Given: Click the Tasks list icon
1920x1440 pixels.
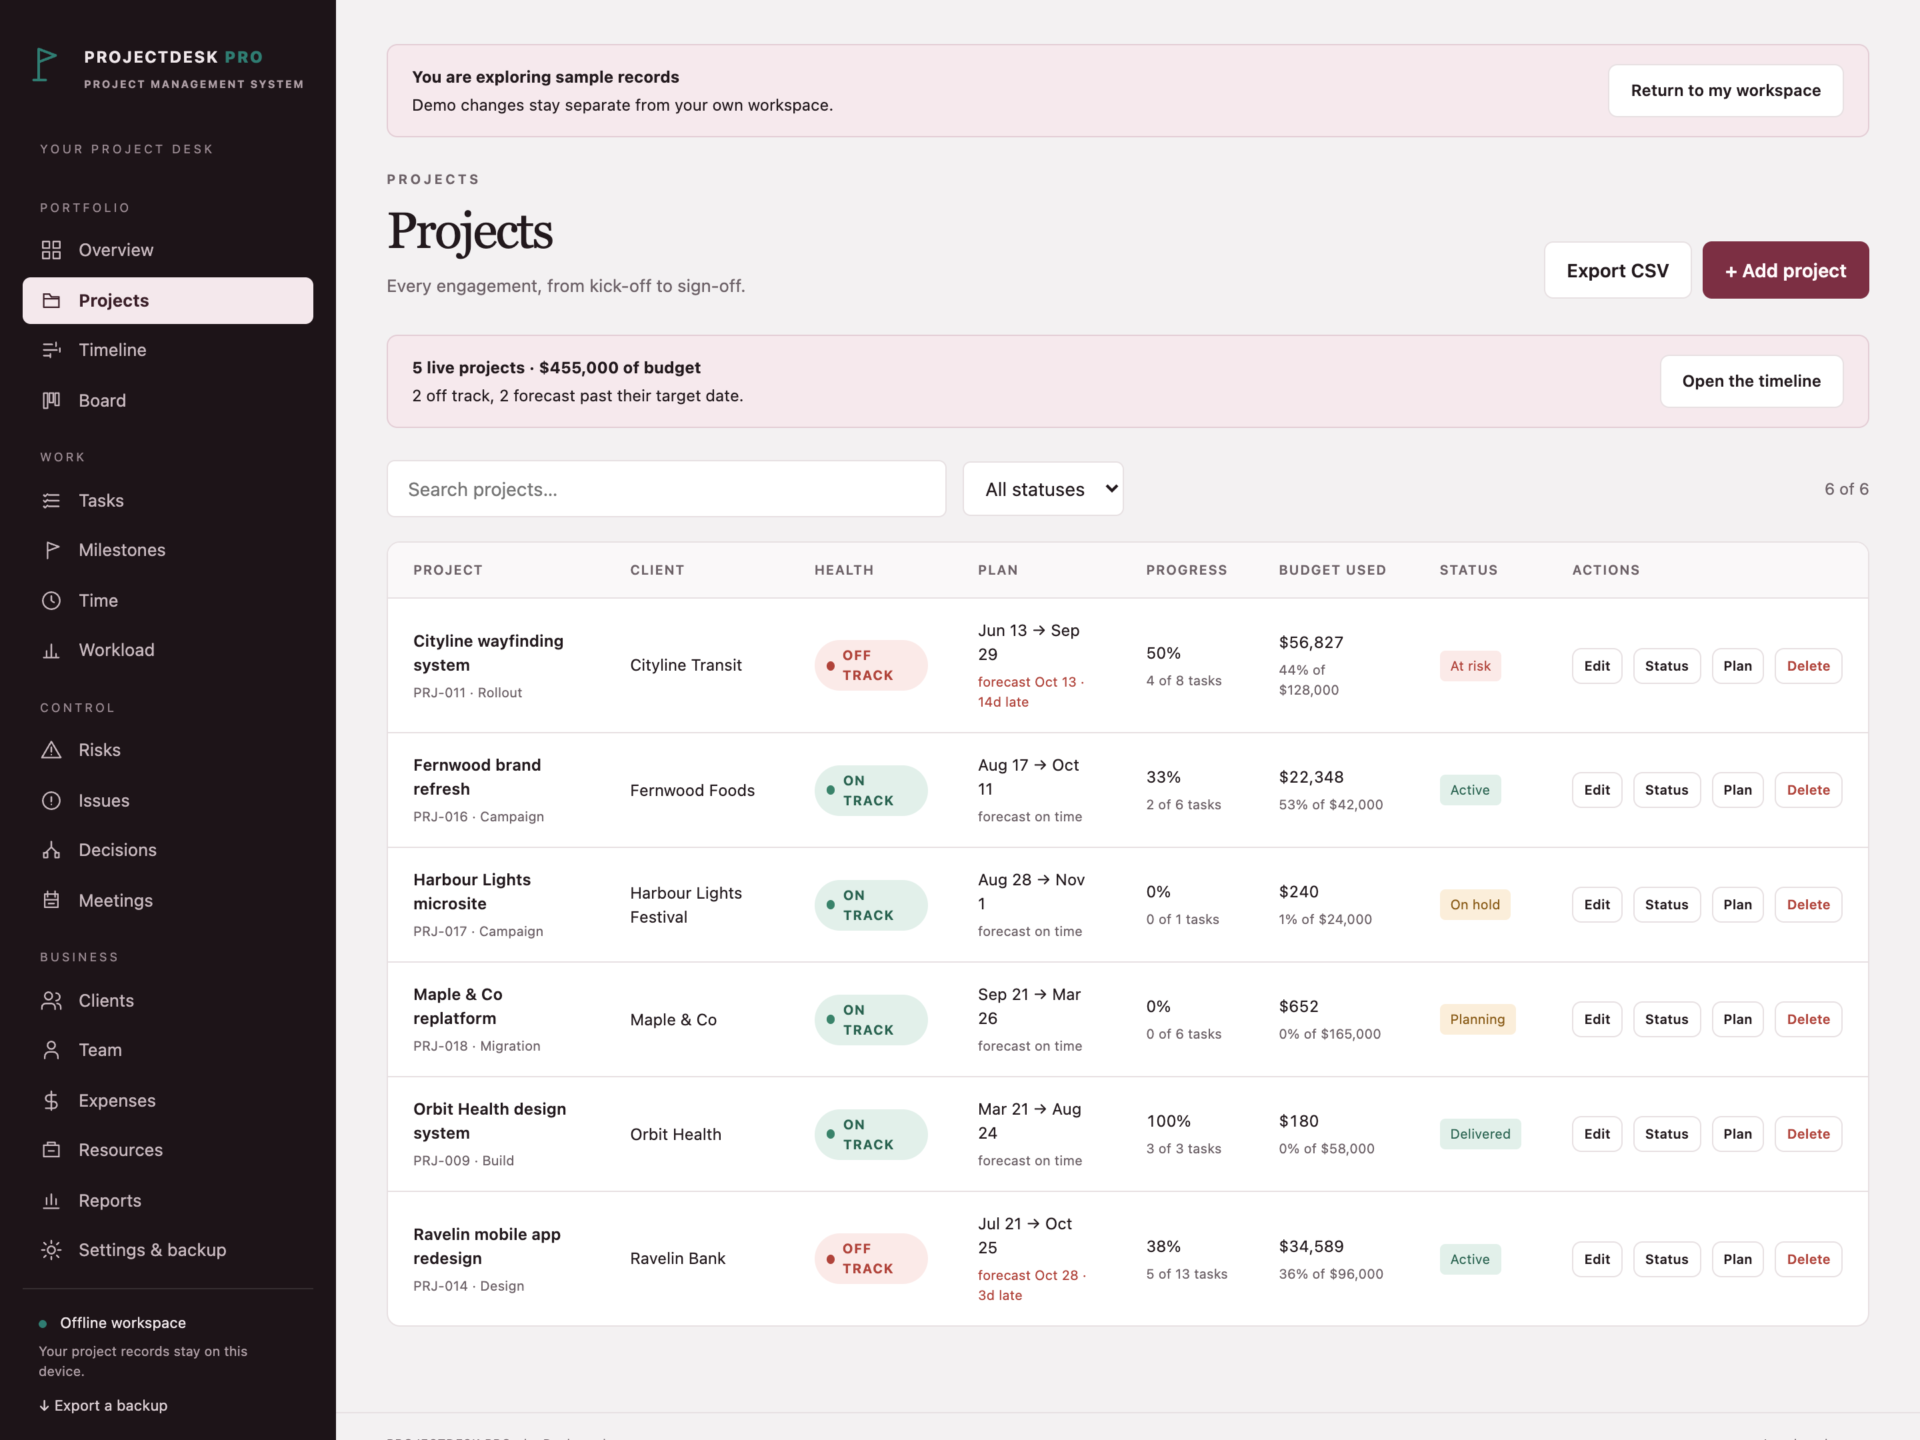Looking at the screenshot, I should click(x=51, y=500).
